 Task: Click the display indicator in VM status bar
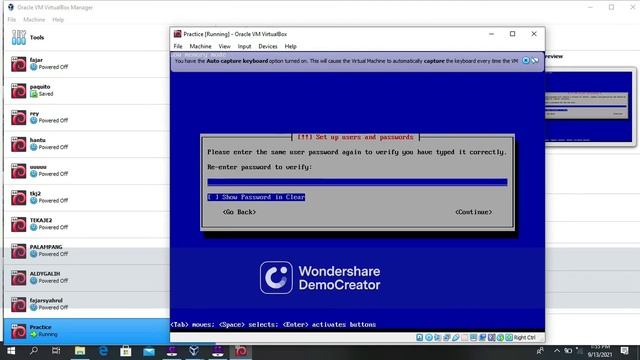coord(473,338)
